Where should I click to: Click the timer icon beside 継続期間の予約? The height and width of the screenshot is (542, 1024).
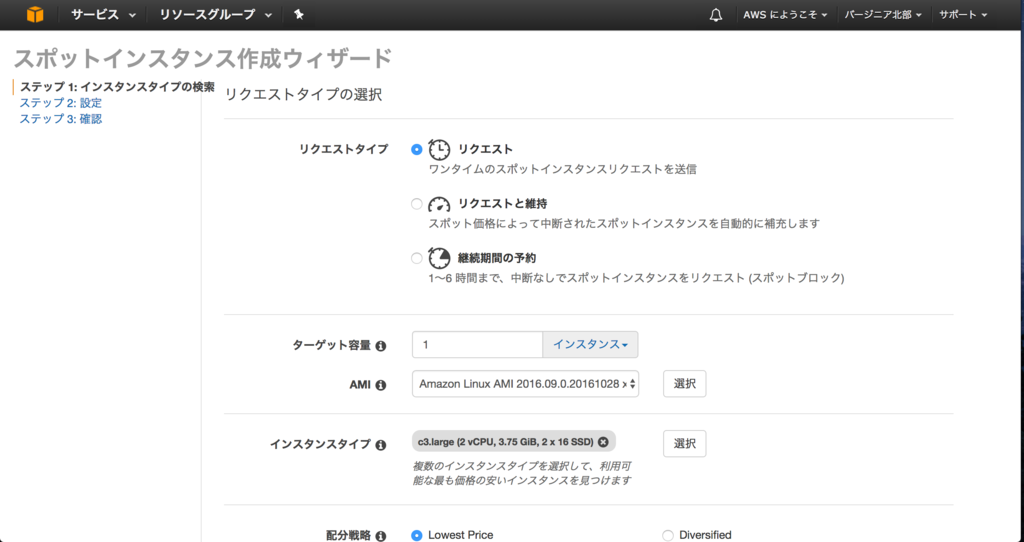439,258
